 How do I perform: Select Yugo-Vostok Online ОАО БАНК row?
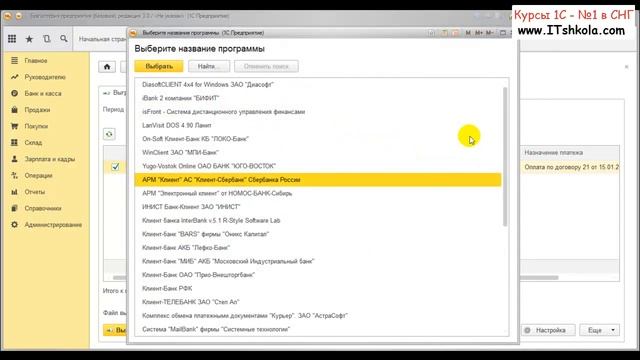click(x=318, y=166)
